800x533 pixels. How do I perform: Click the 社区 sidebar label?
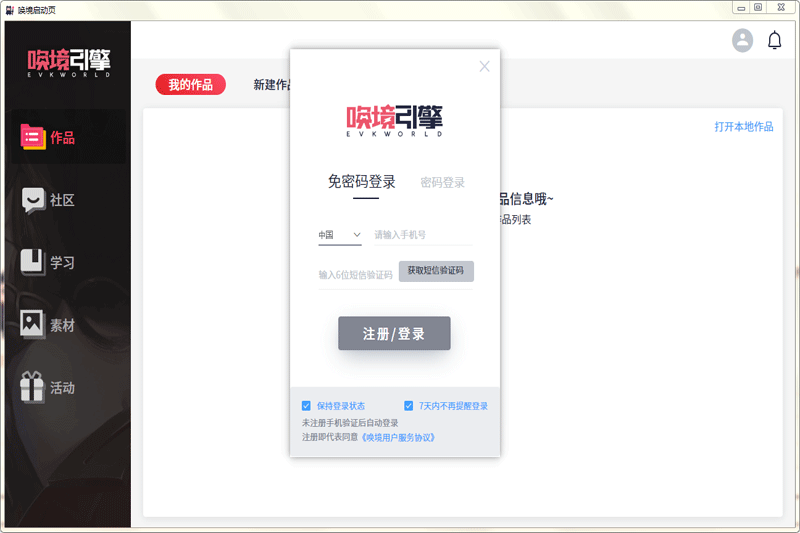(62, 200)
